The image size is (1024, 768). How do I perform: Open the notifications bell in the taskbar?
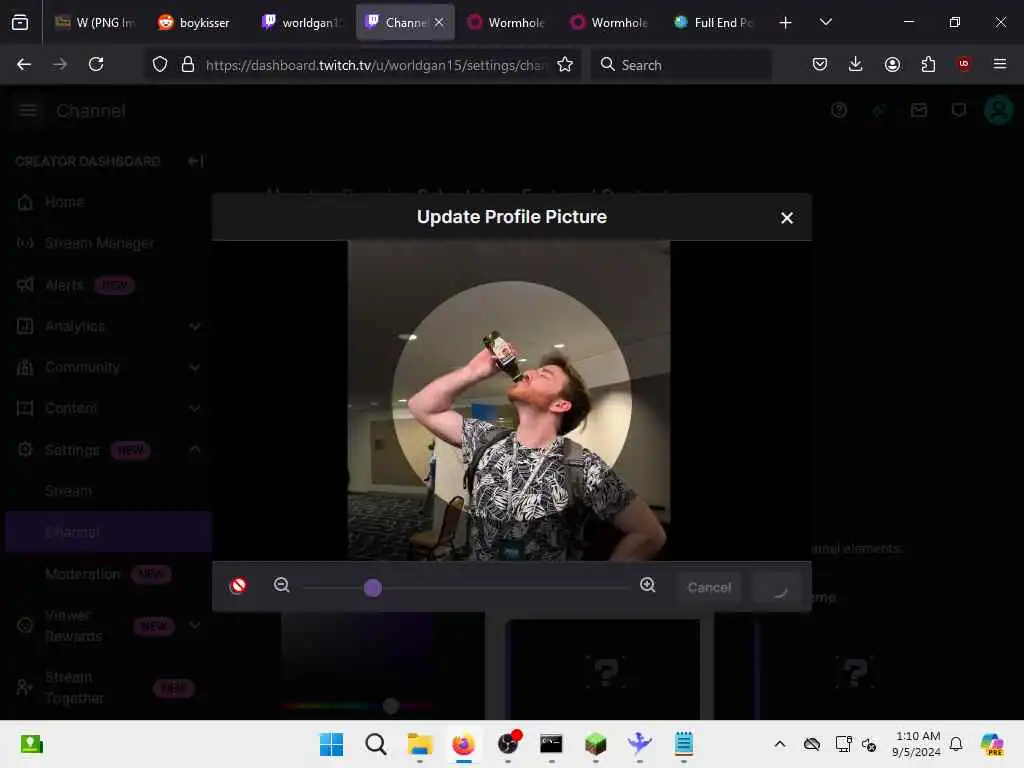[955, 744]
